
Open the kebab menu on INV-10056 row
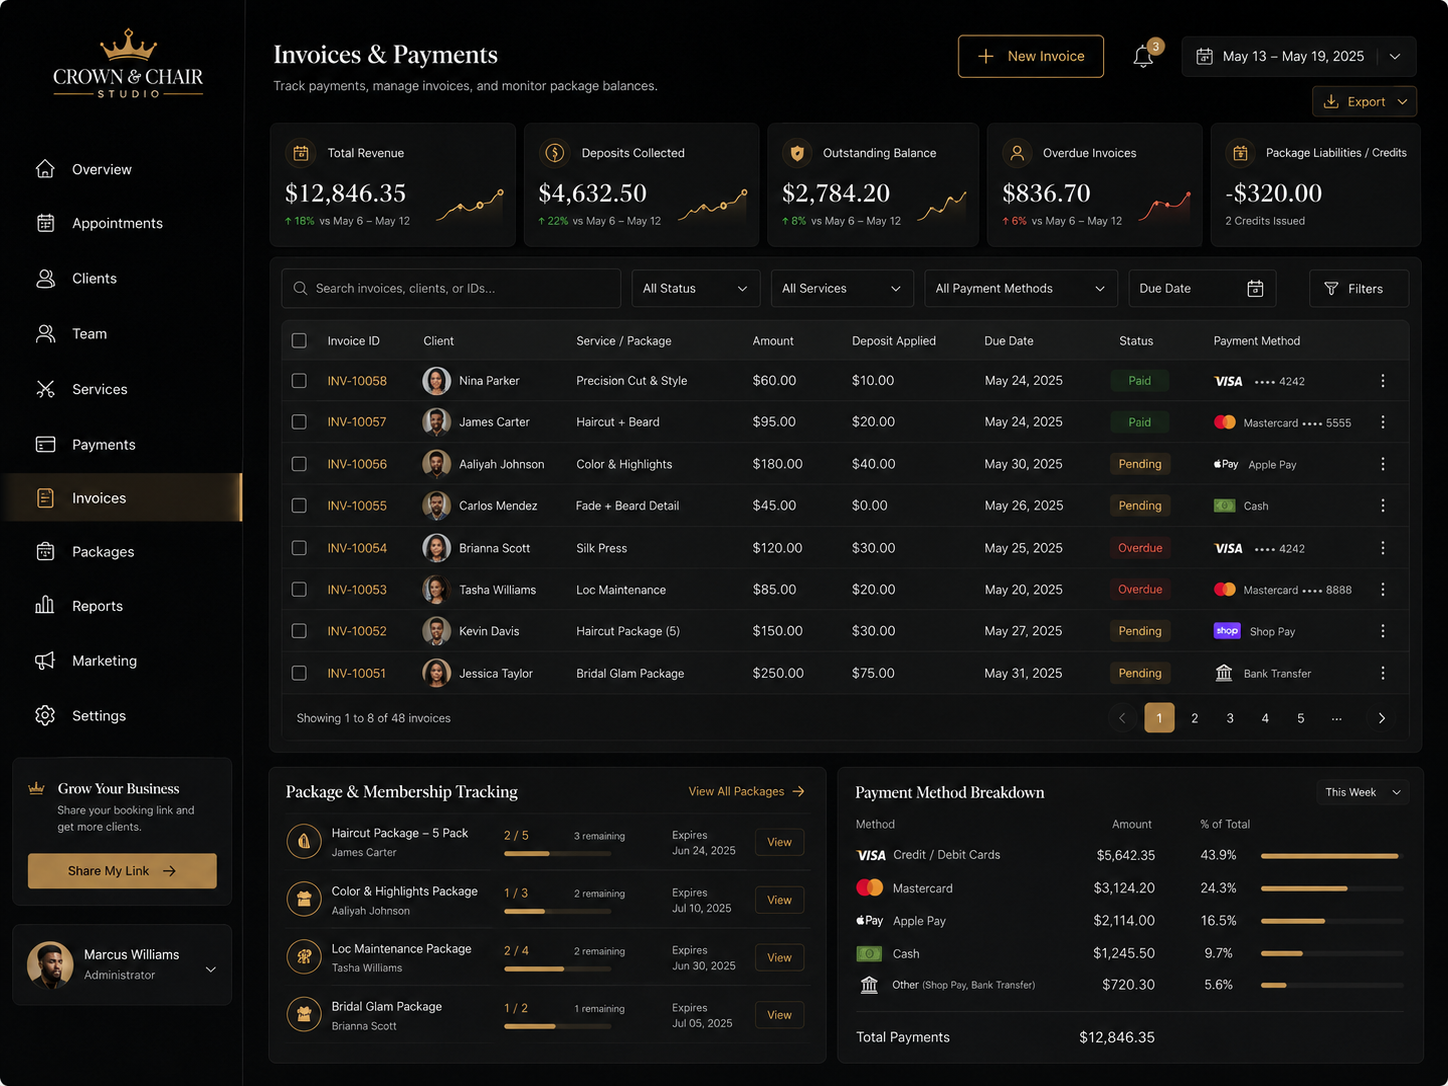[x=1383, y=464]
